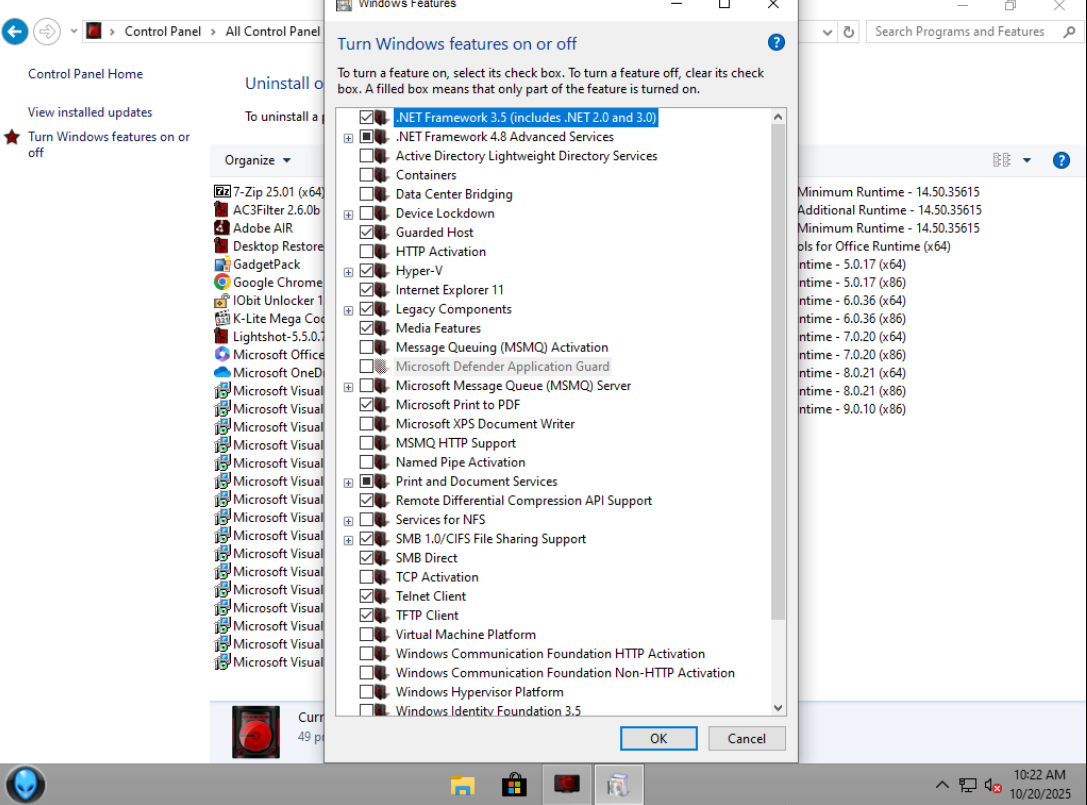The height and width of the screenshot is (805, 1087).
Task: Check HTTP Activation checkbox
Action: click(367, 251)
